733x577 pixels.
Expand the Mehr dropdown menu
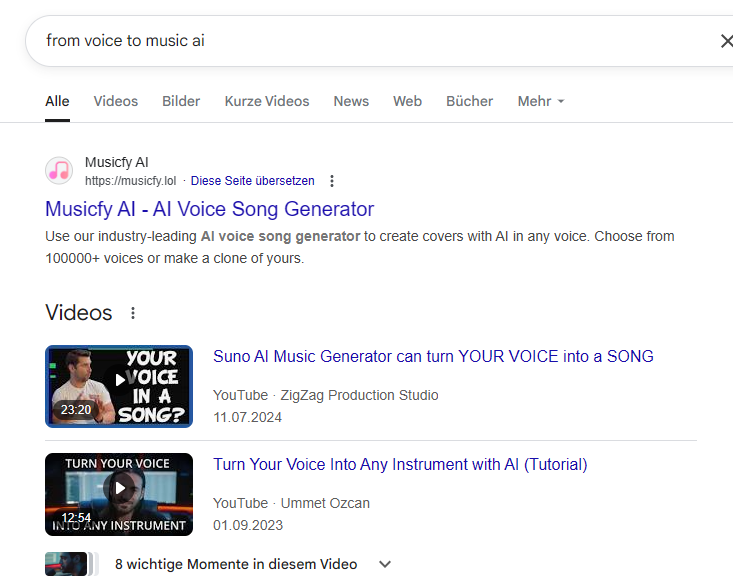pos(541,101)
